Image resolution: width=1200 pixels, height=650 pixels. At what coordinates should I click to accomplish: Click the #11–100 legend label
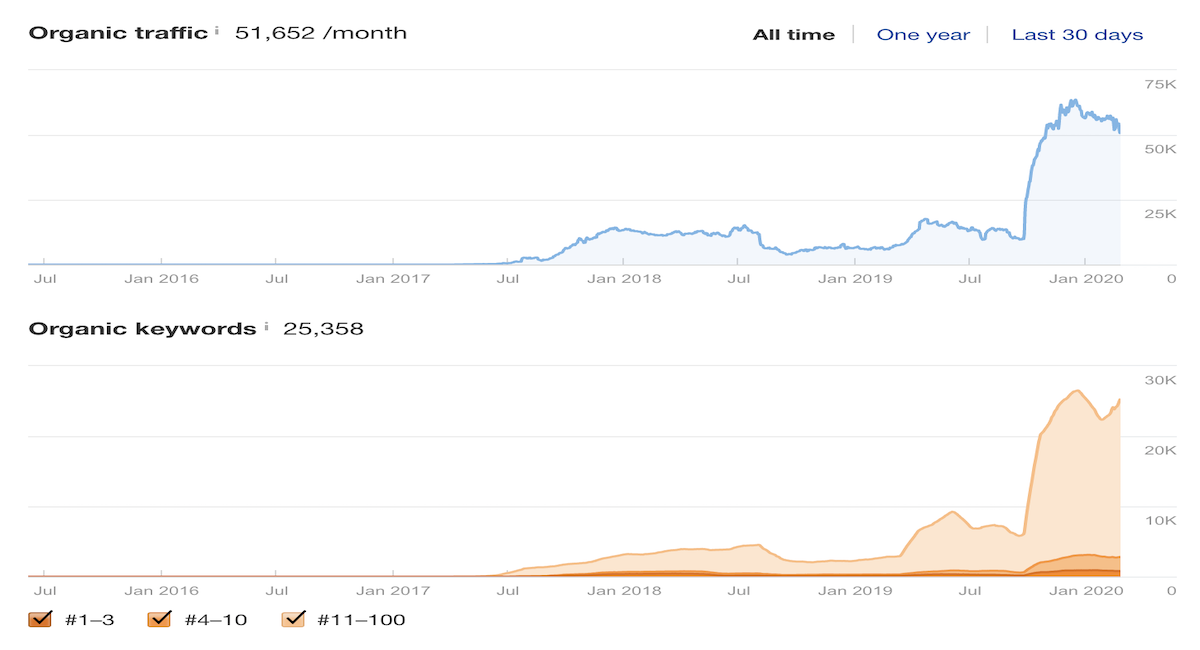tap(361, 620)
